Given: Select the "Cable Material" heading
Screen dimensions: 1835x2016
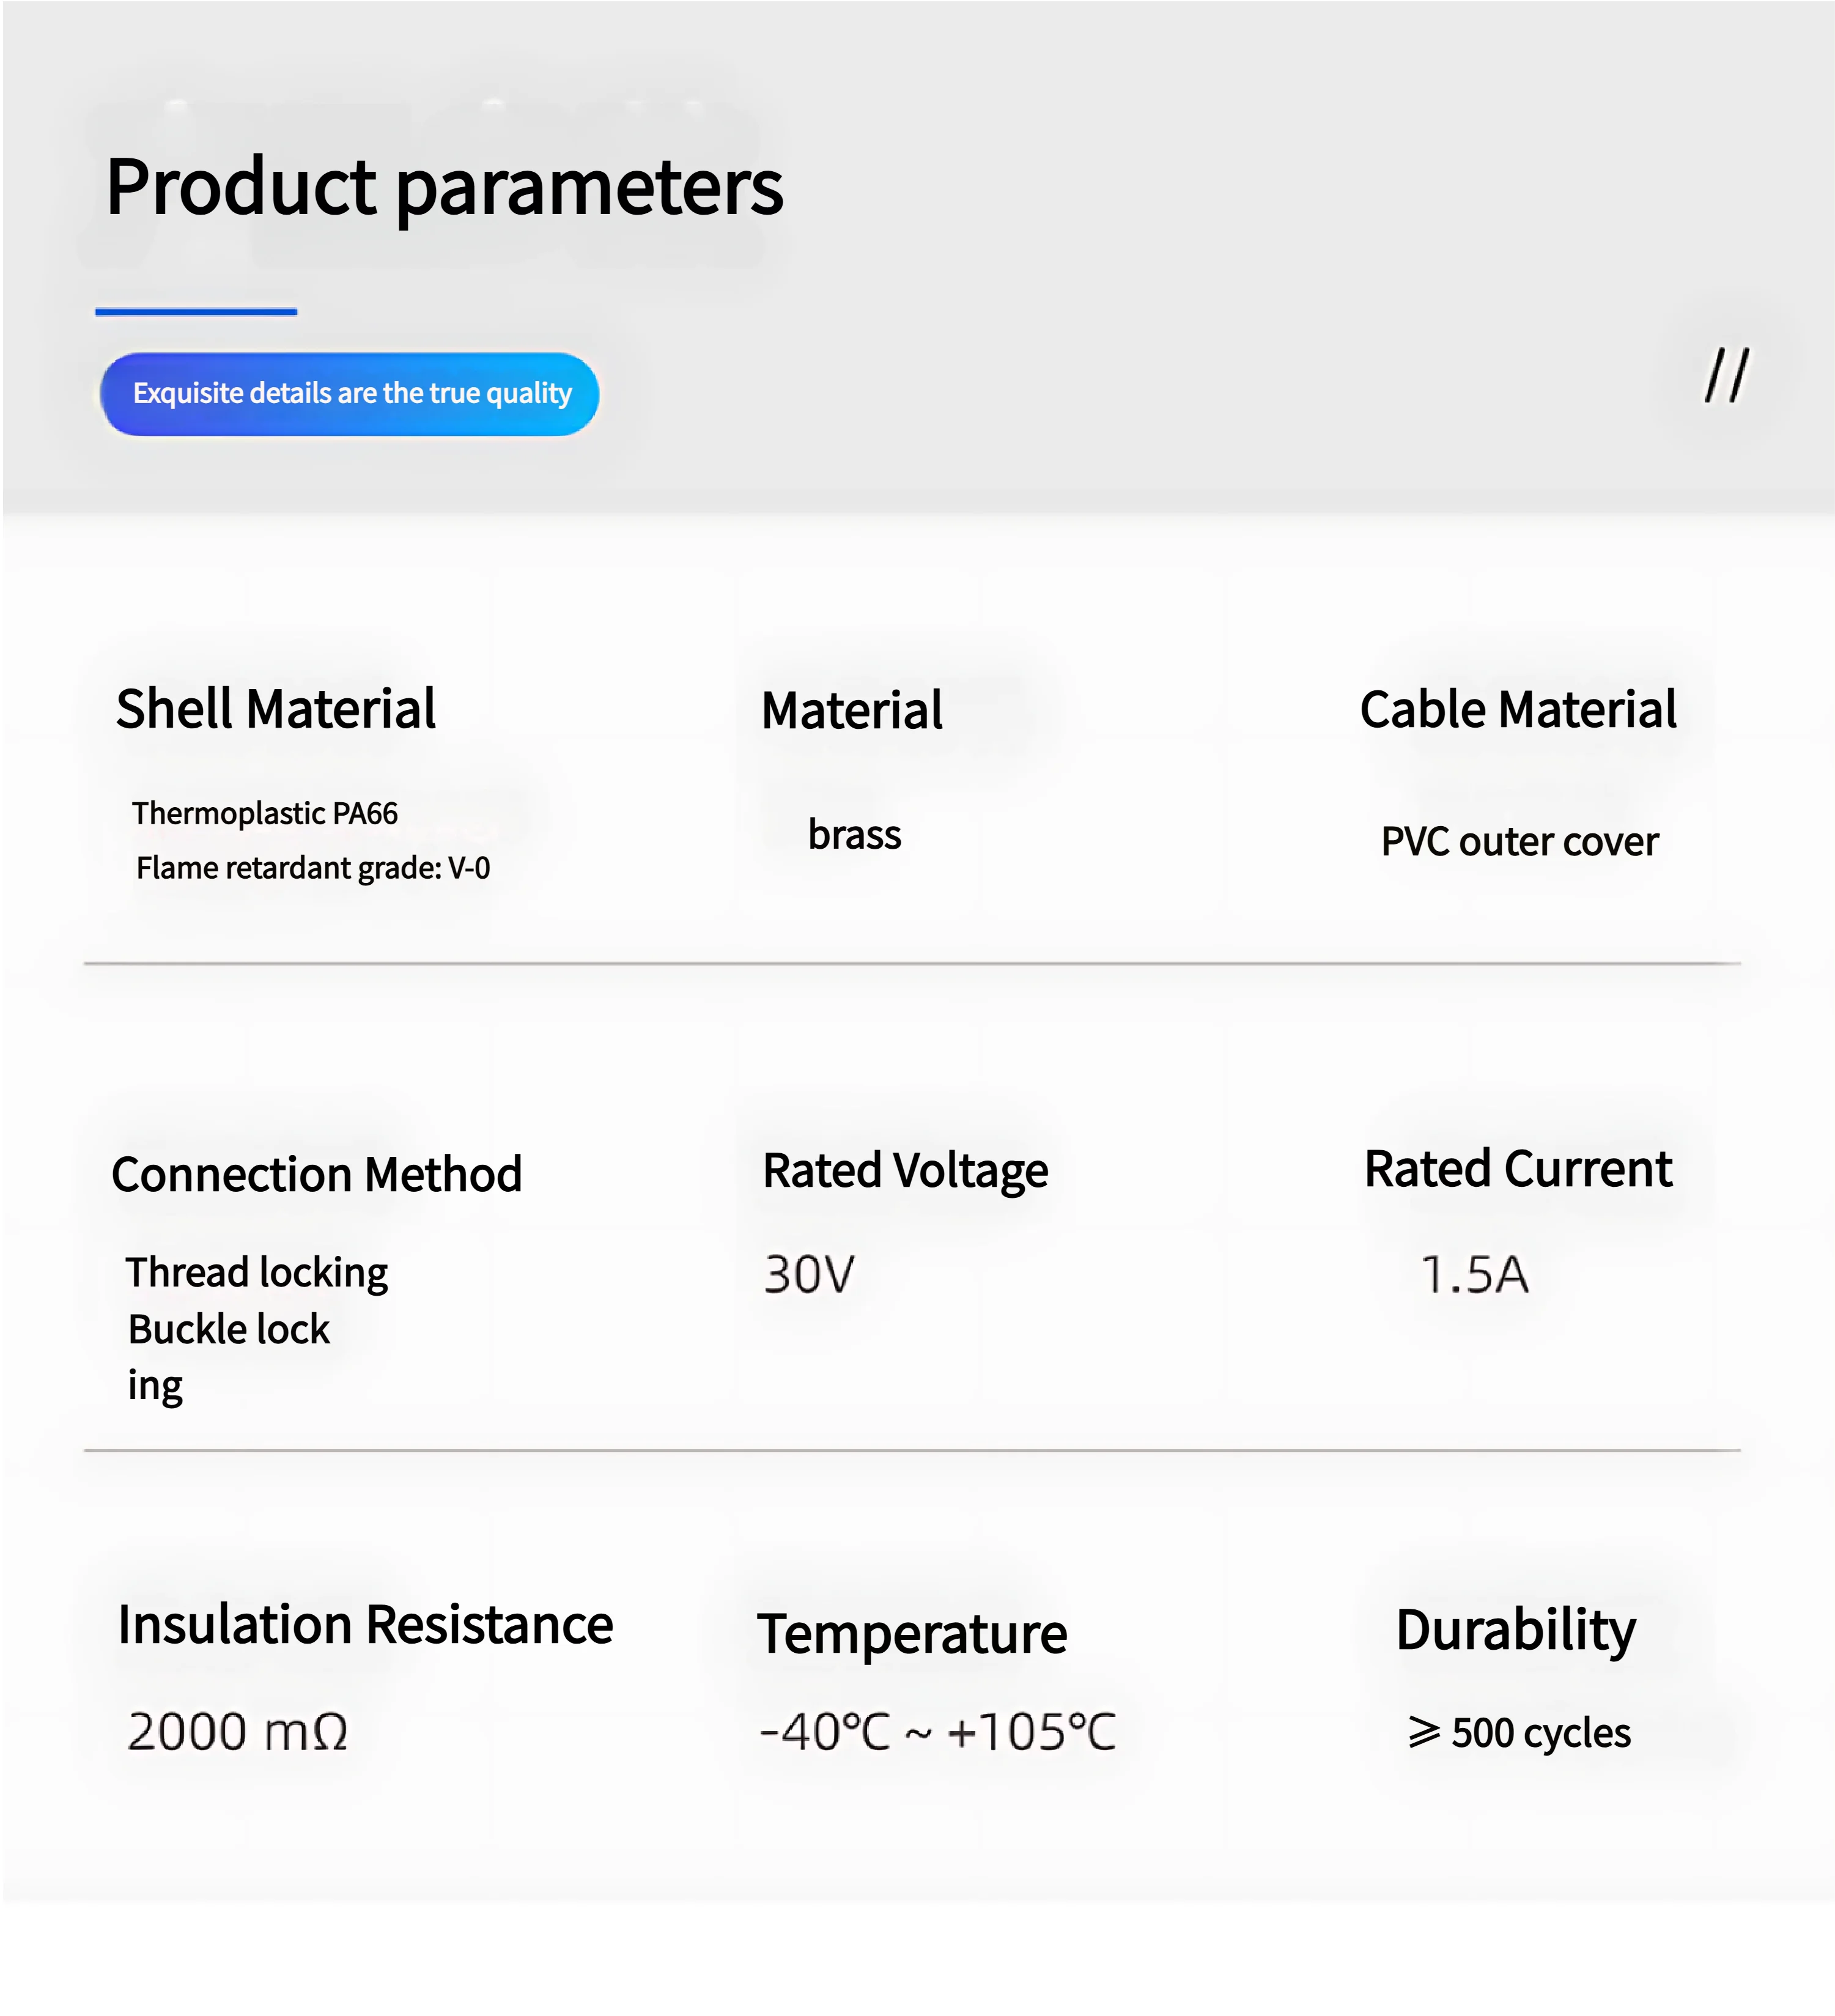Looking at the screenshot, I should tap(1518, 710).
